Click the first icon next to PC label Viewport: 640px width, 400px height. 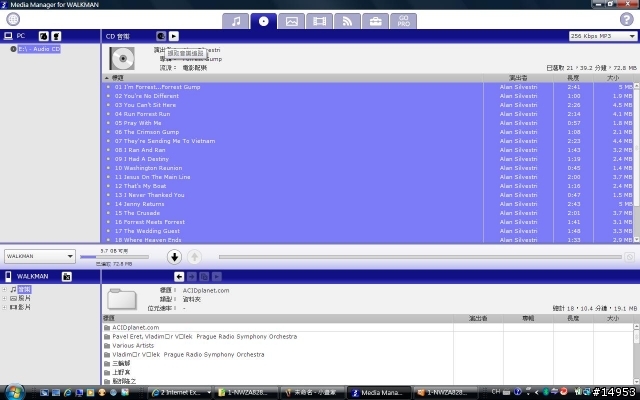[x=43, y=36]
